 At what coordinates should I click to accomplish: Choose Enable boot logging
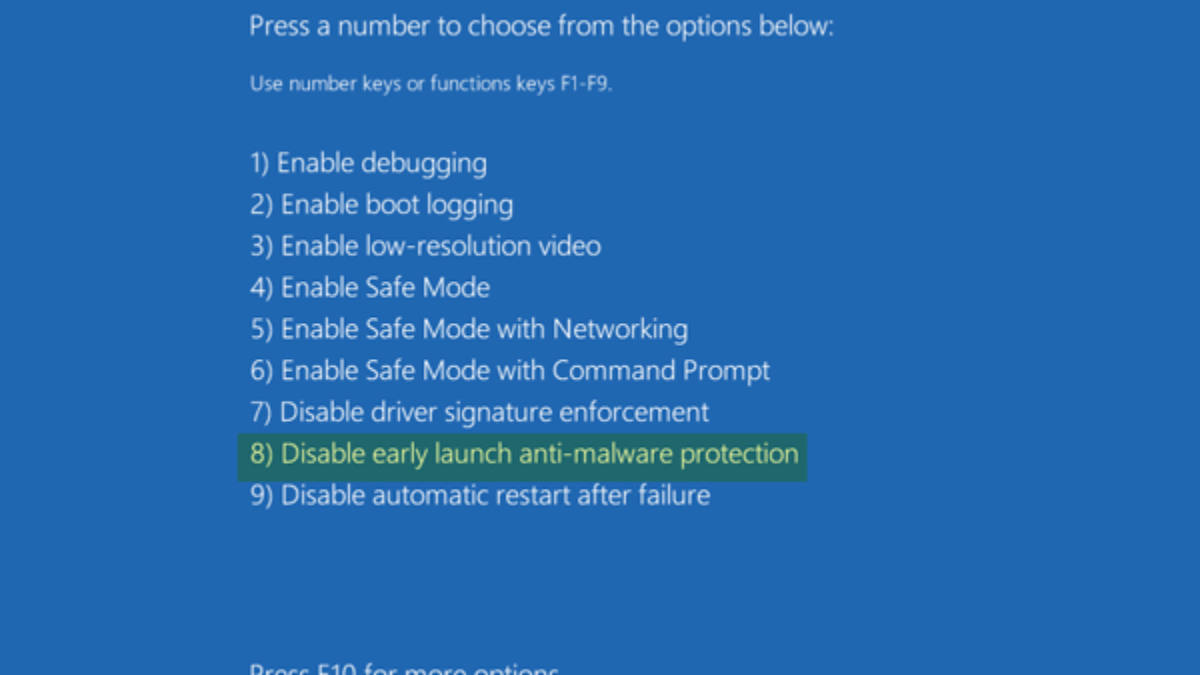point(381,205)
